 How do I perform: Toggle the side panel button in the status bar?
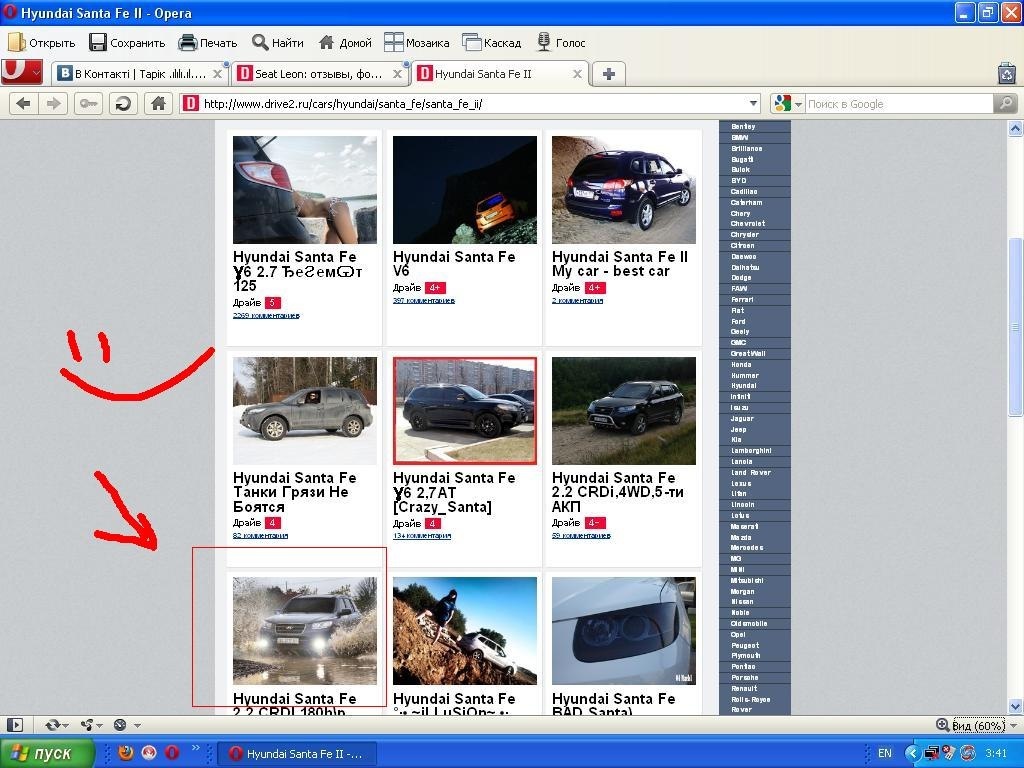[14, 725]
